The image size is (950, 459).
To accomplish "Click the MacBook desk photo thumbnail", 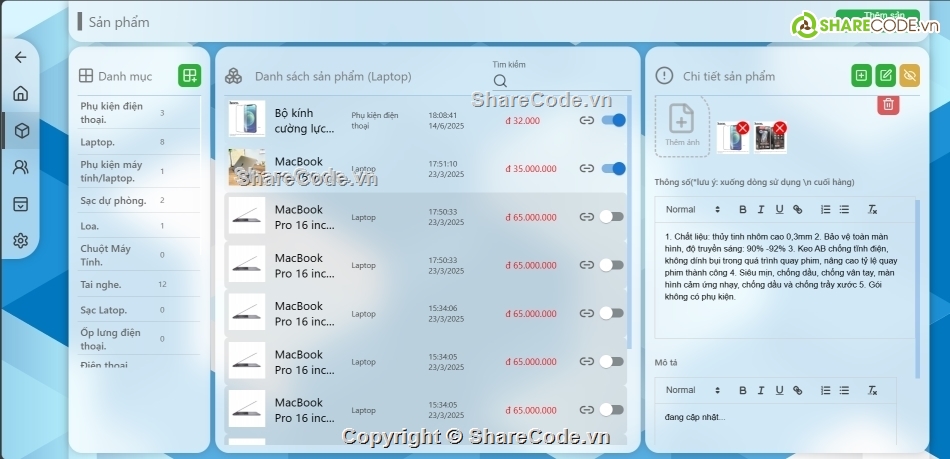I will (247, 167).
